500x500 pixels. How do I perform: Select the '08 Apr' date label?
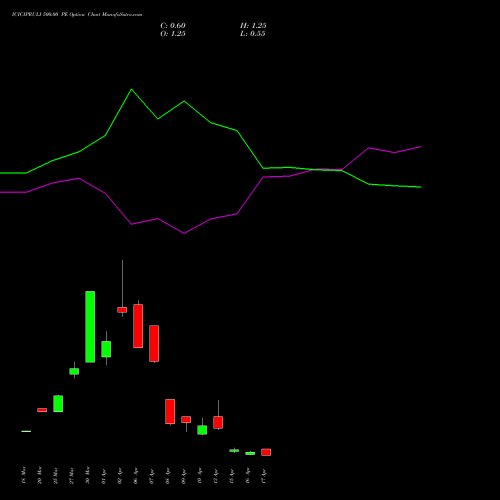click(x=168, y=475)
